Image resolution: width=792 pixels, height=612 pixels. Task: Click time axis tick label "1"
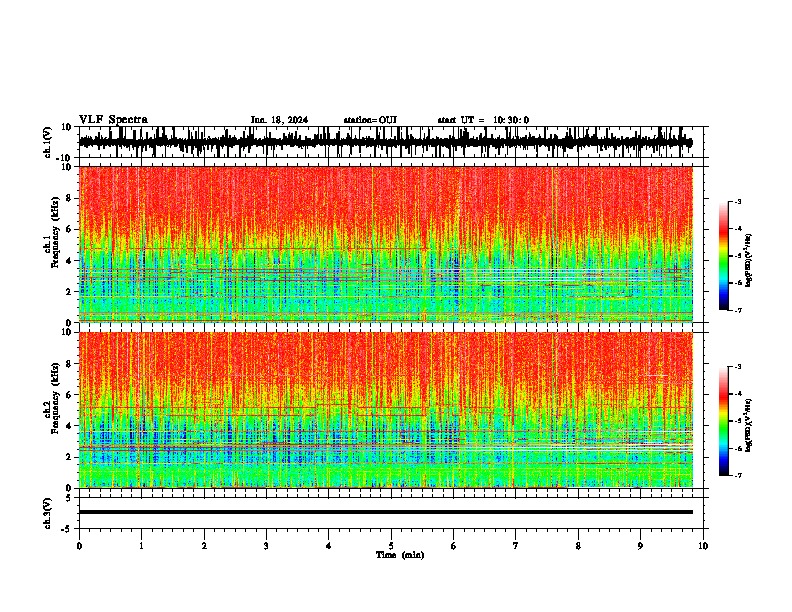click(141, 546)
